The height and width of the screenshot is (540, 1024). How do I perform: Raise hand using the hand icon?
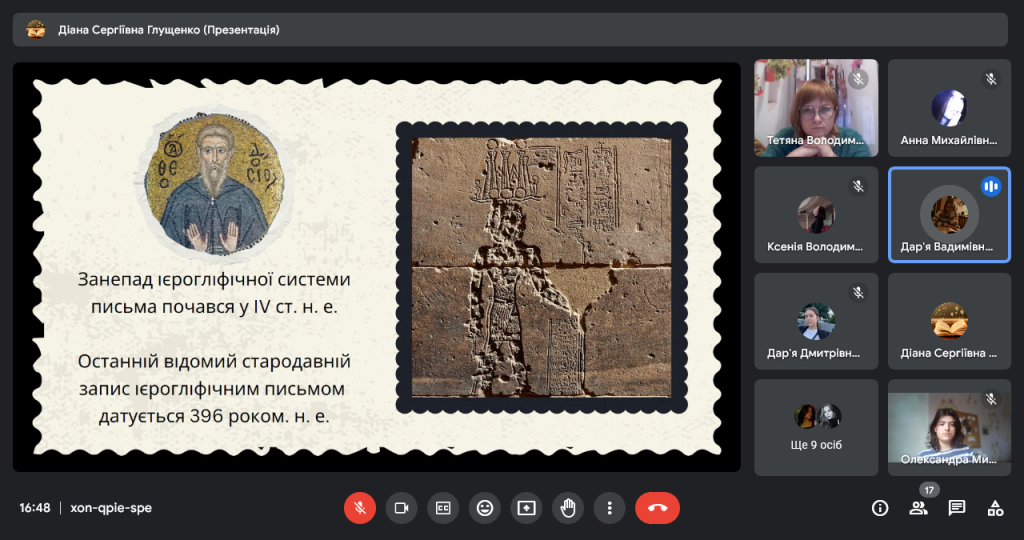tap(568, 508)
